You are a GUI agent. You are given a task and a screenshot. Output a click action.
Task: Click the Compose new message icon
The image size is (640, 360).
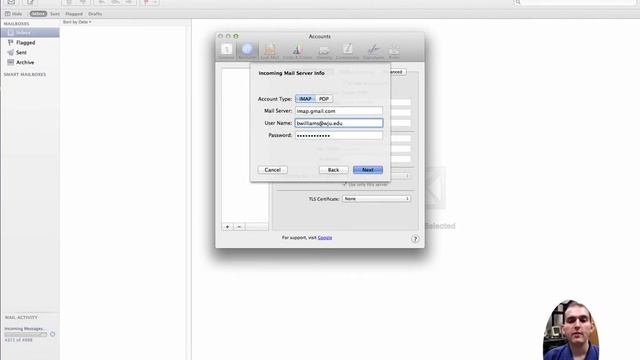(x=30, y=2)
